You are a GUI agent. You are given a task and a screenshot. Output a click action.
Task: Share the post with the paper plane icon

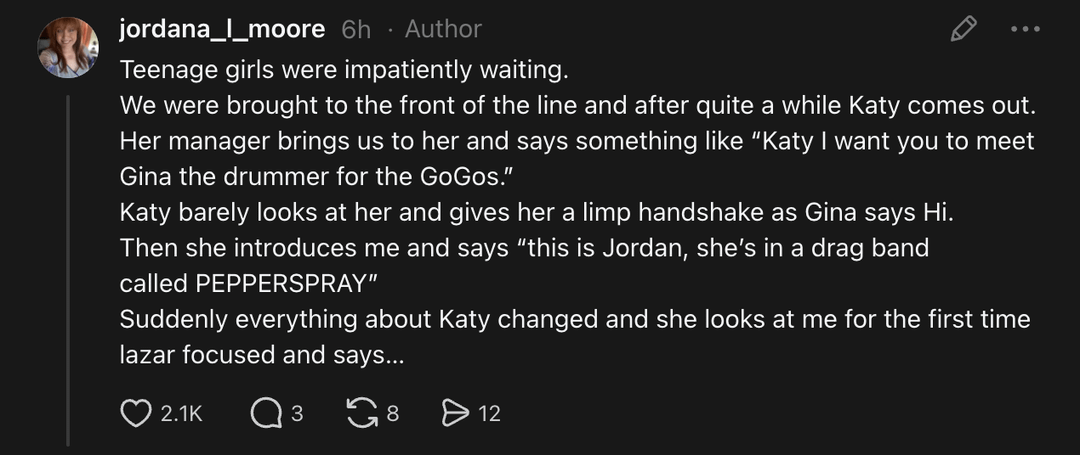pos(455,413)
